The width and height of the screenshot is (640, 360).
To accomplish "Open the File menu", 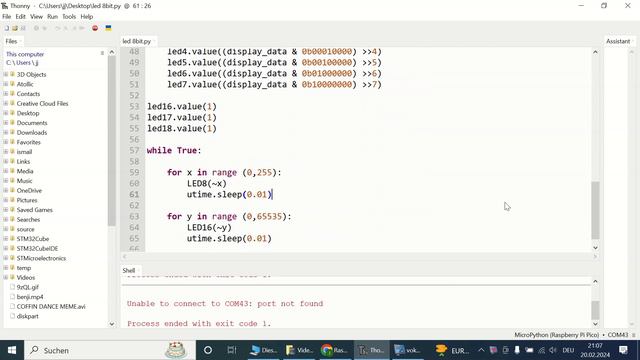I will [x=7, y=17].
